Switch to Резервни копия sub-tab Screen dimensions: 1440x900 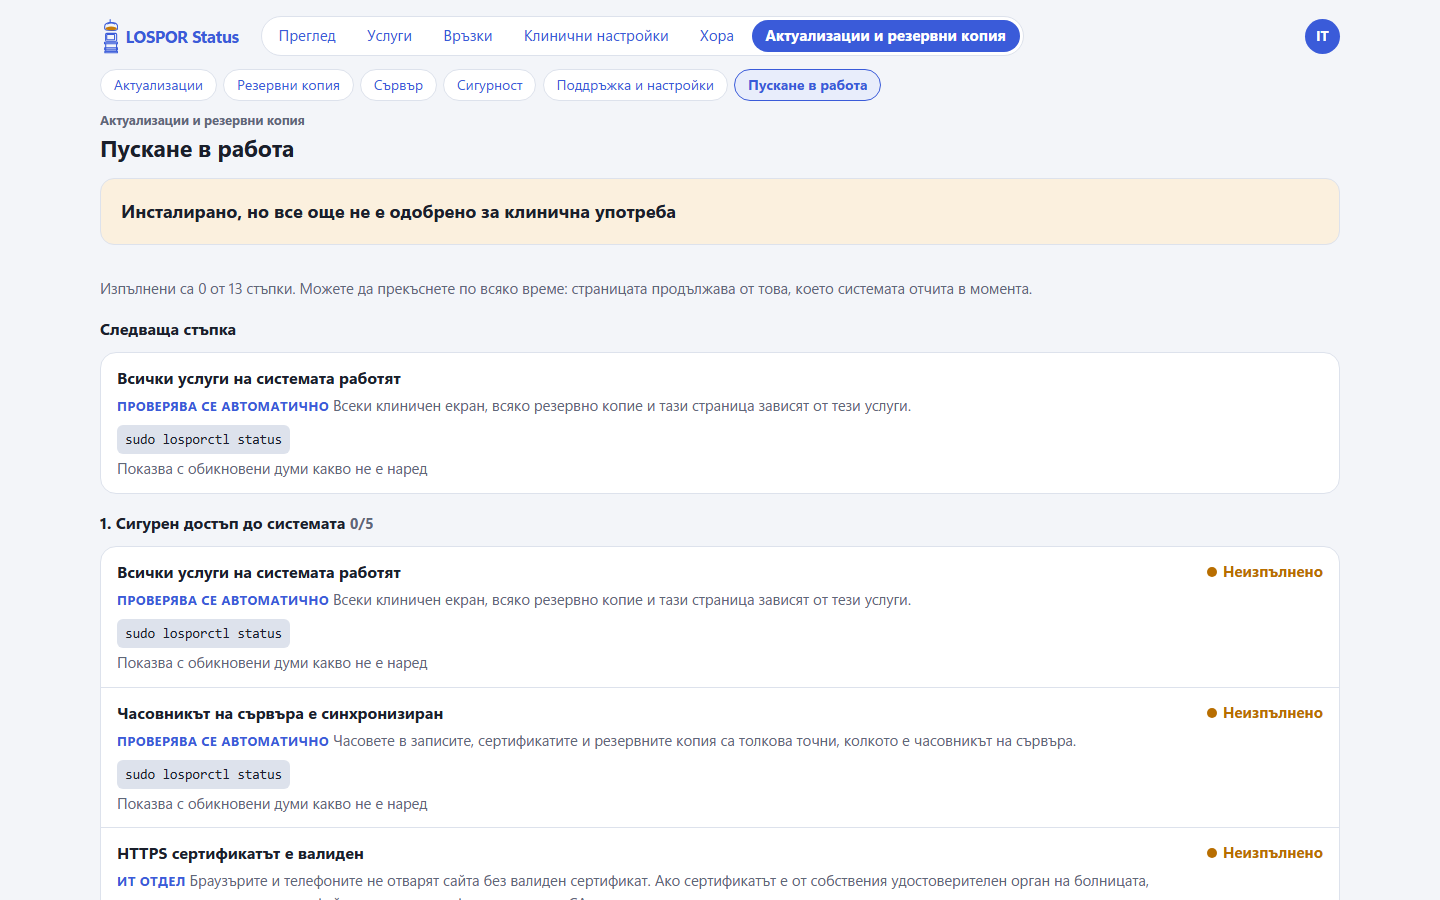click(288, 85)
